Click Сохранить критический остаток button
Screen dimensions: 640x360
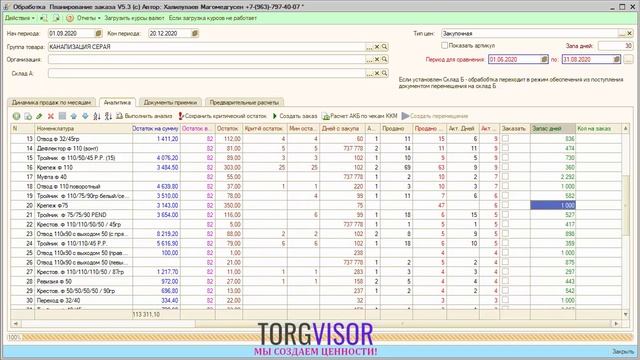[222, 116]
